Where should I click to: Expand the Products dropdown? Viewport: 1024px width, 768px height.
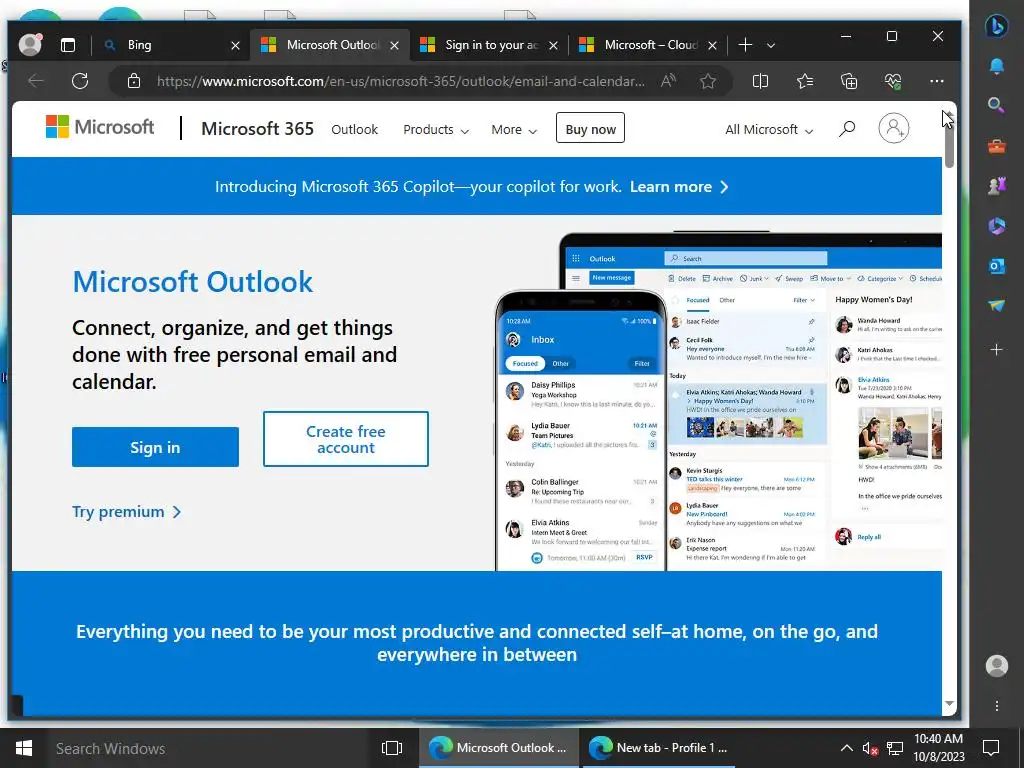436,129
